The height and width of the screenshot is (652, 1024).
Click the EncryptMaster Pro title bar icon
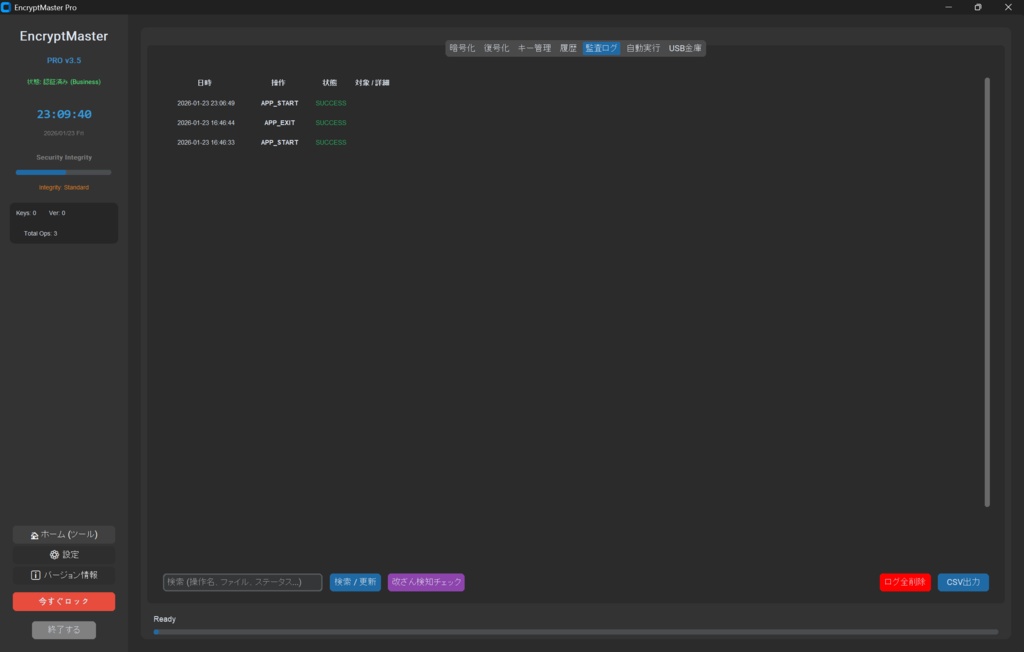(x=8, y=7)
